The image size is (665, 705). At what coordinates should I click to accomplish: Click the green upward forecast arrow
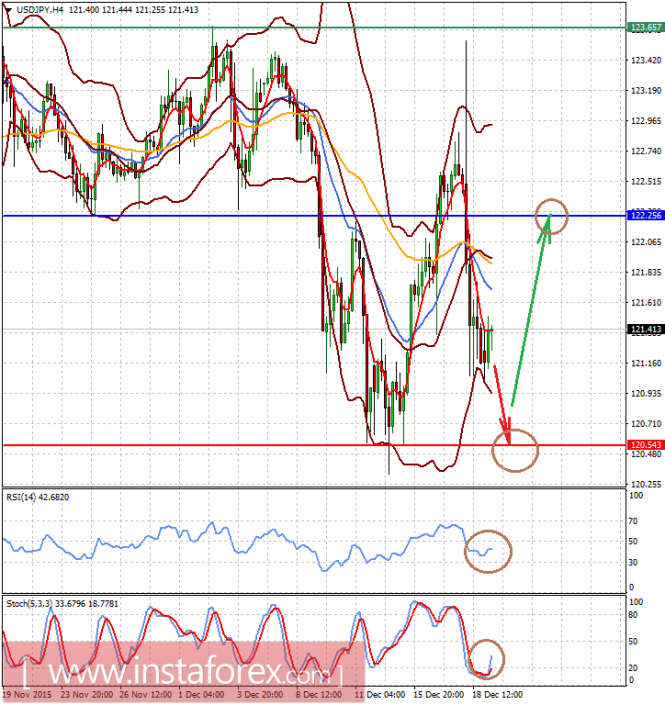click(531, 310)
